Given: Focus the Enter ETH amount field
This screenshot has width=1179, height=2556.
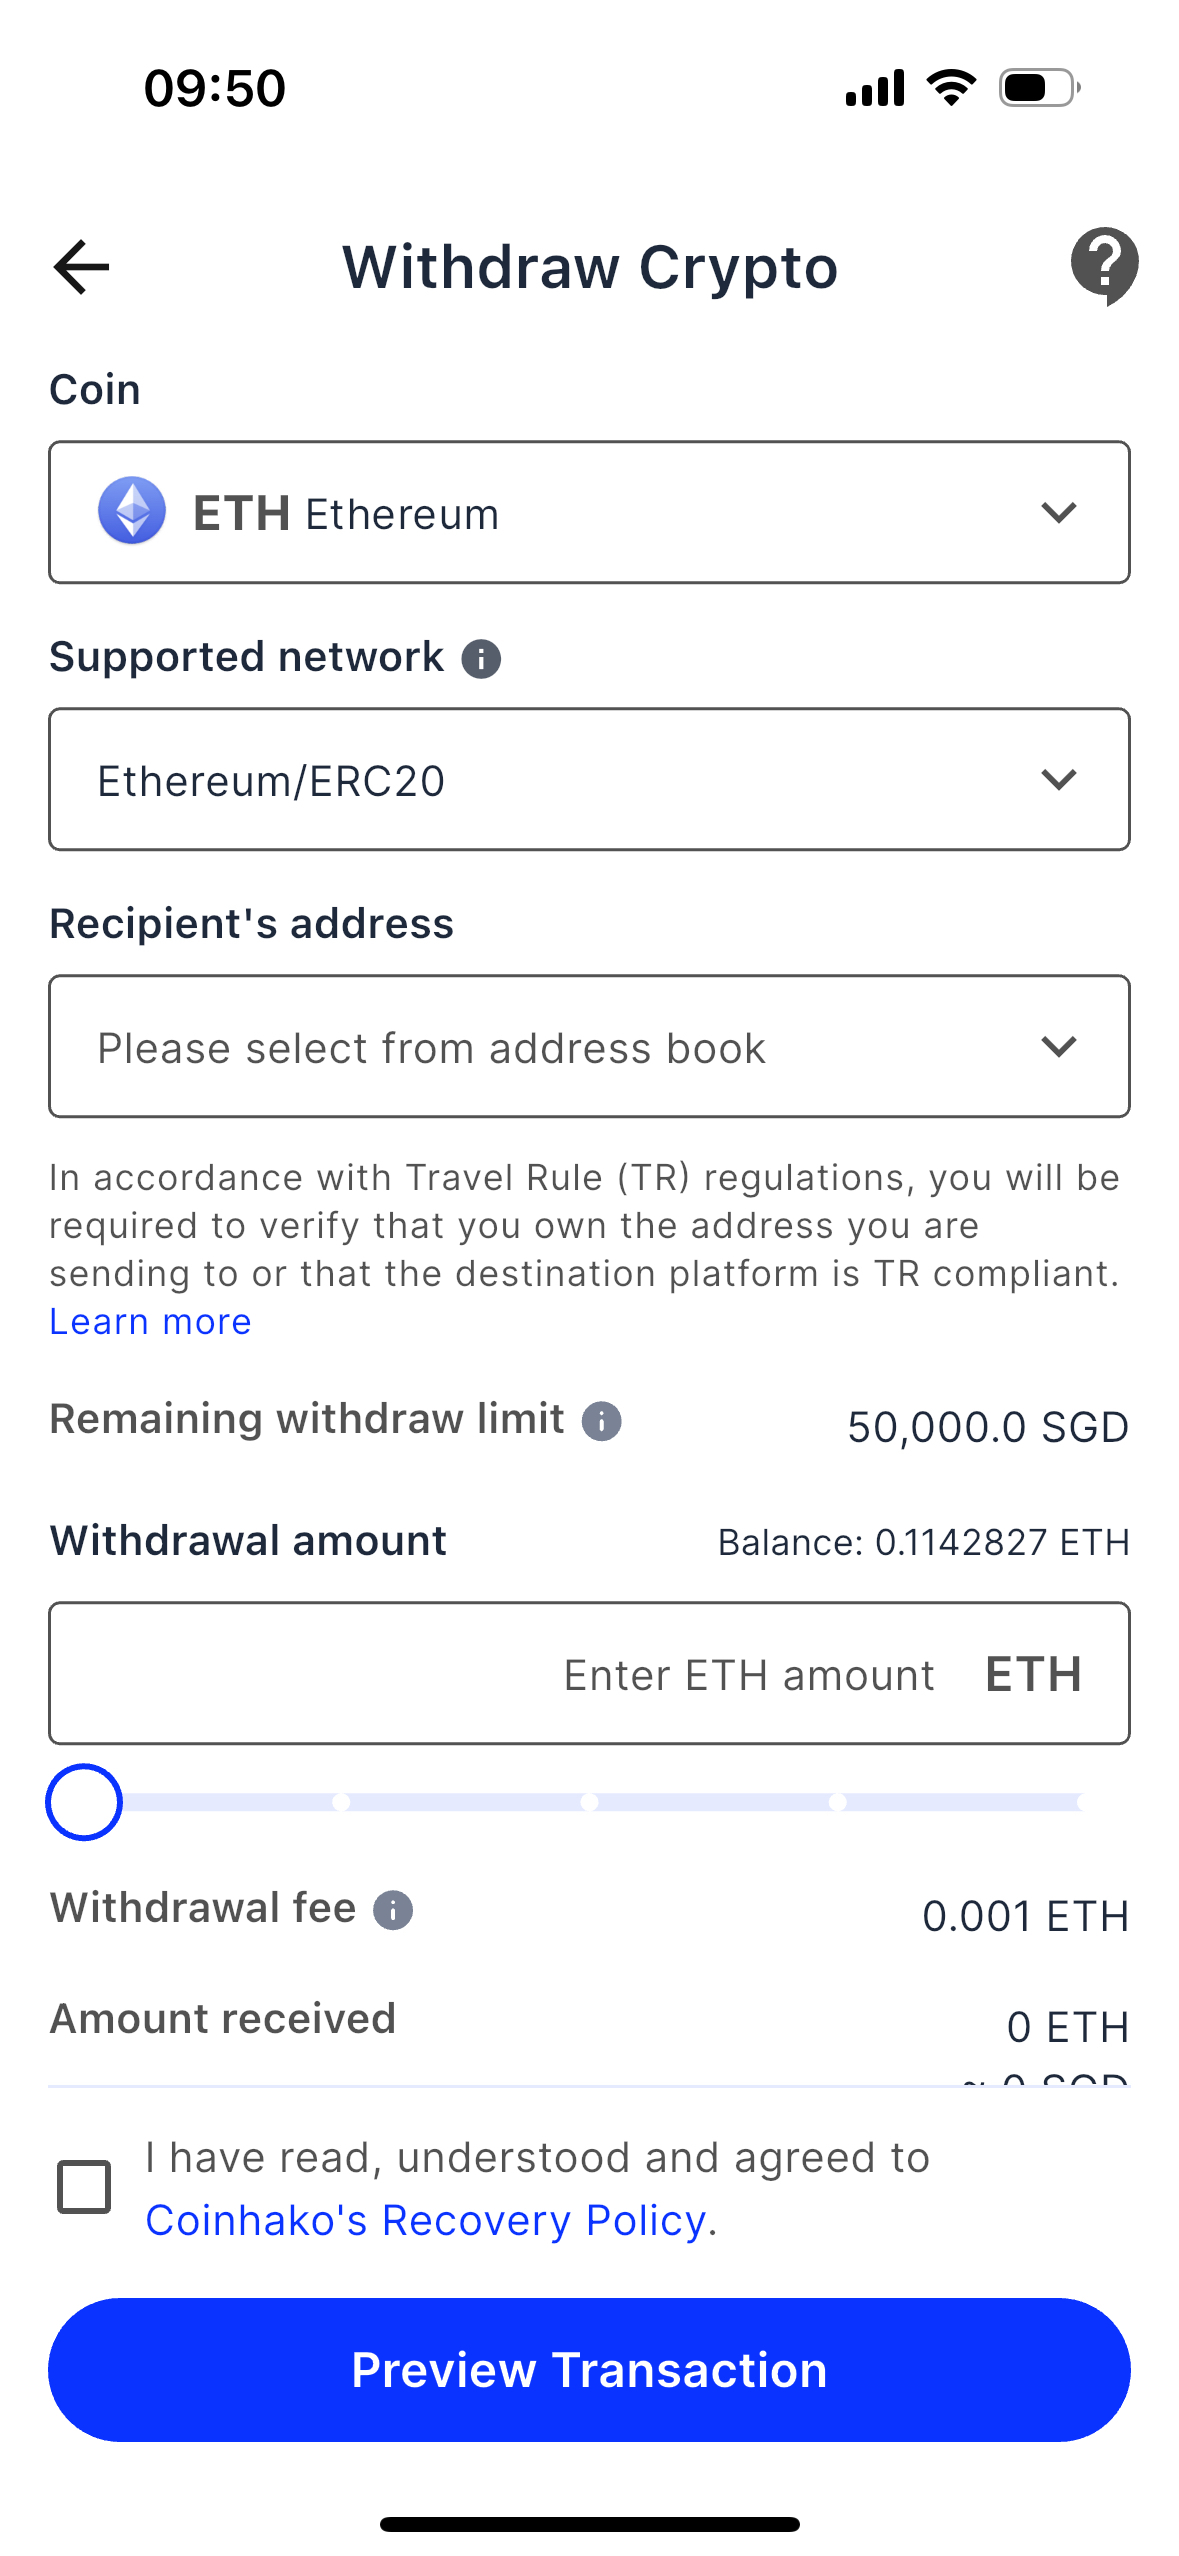Looking at the screenshot, I should coord(589,1673).
